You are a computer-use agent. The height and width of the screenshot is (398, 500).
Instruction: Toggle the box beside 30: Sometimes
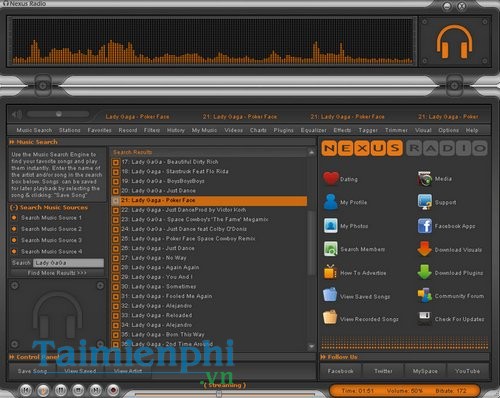point(116,287)
